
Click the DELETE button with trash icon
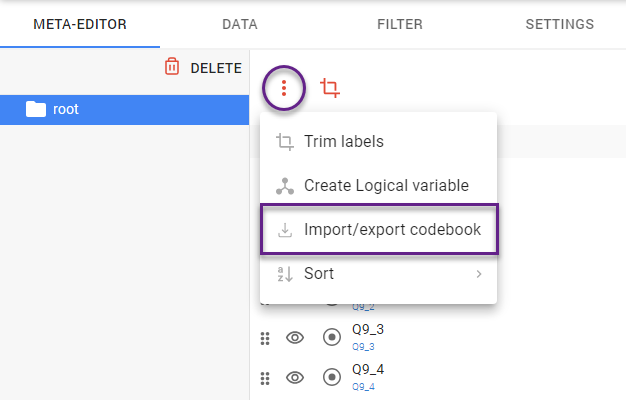[x=203, y=68]
